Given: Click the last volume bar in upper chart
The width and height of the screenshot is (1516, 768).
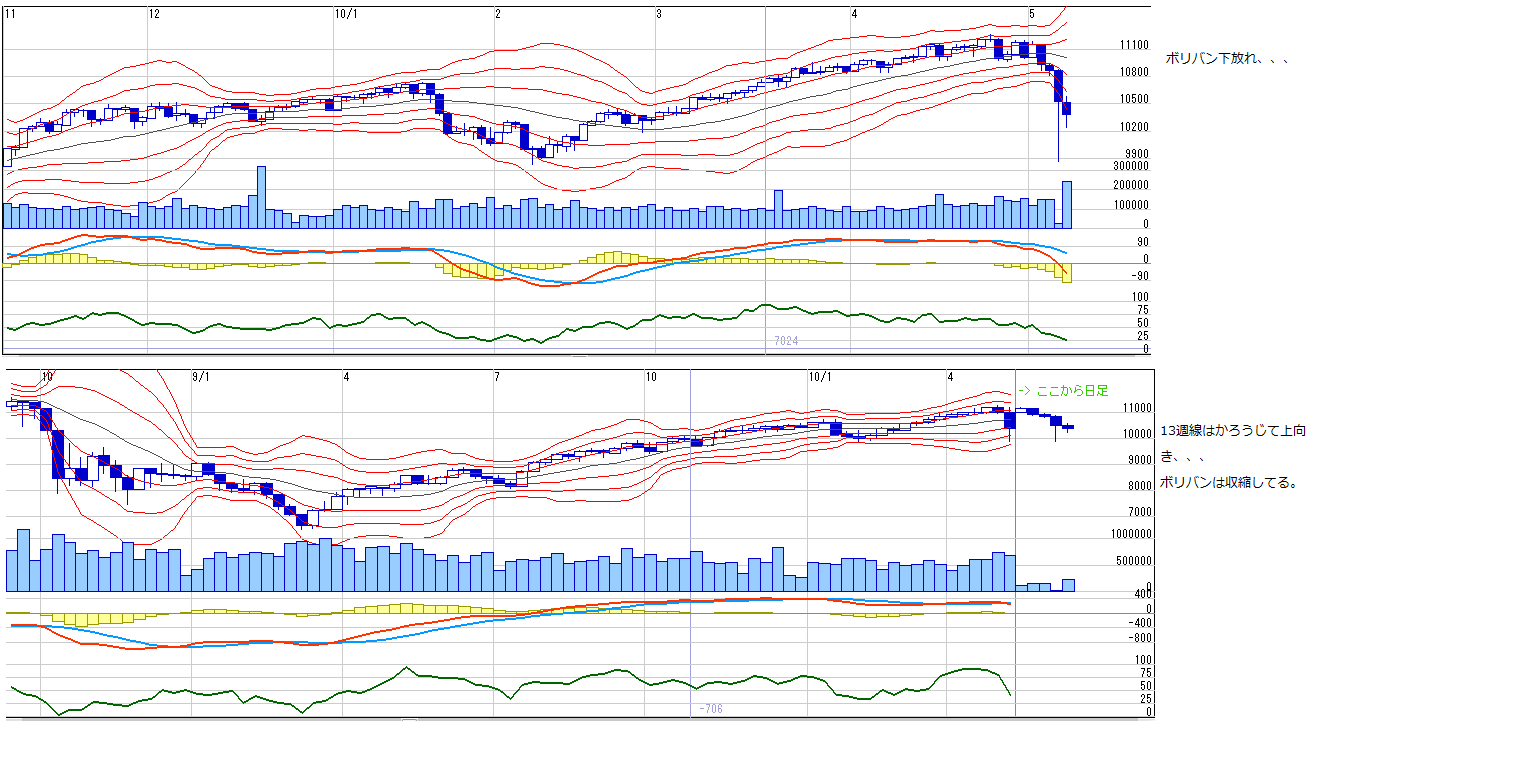Looking at the screenshot, I should pyautogui.click(x=1067, y=205).
